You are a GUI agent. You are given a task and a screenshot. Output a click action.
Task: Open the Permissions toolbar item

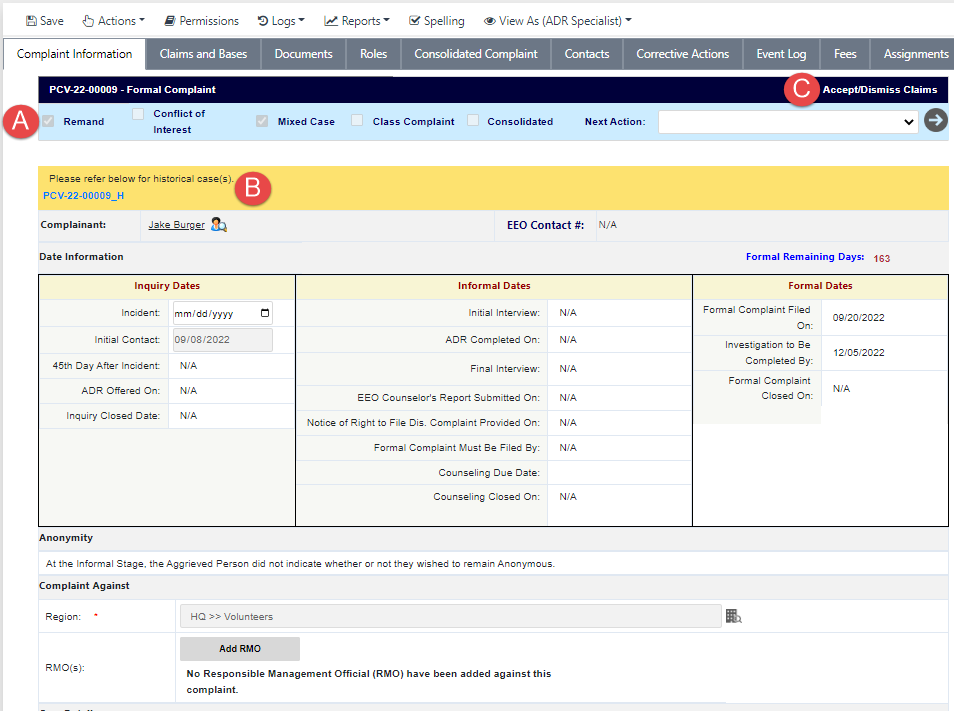(201, 21)
